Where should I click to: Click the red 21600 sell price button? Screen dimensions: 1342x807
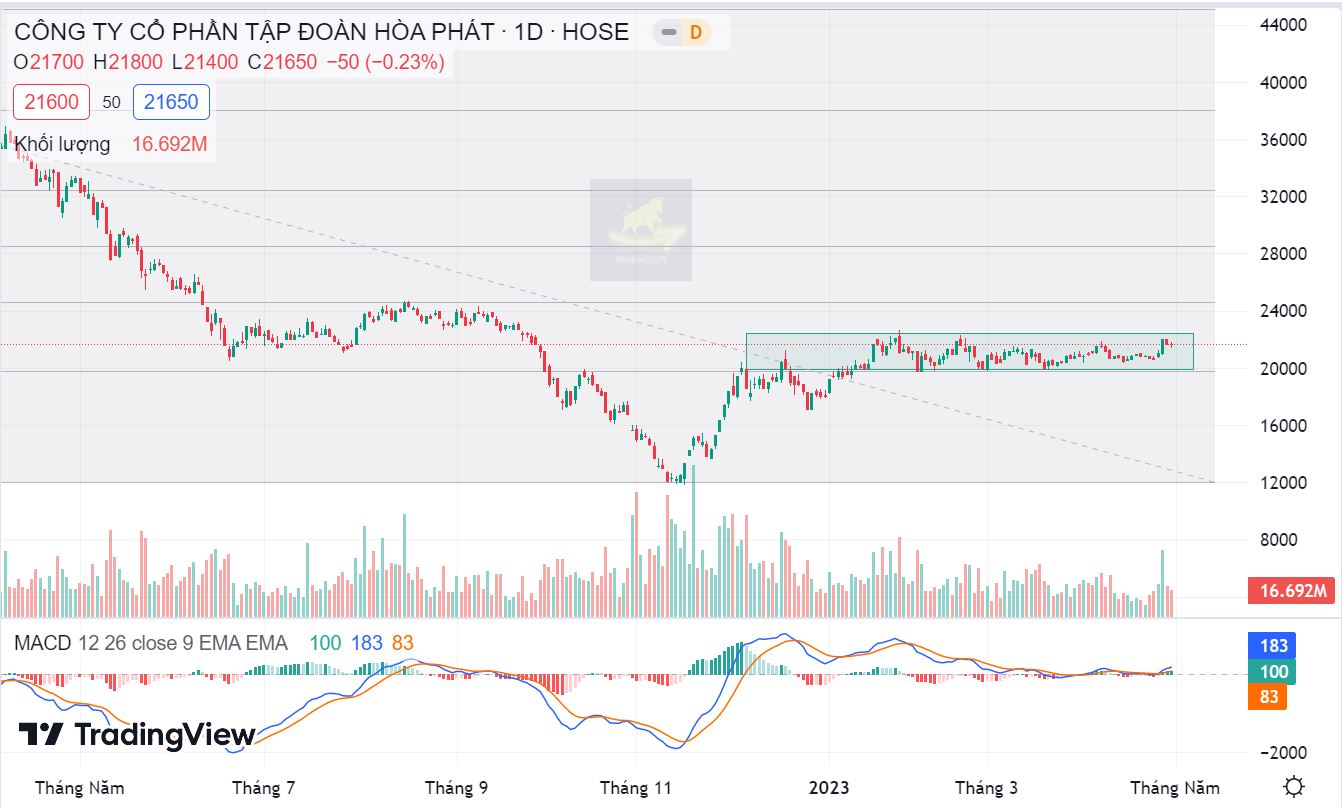pyautogui.click(x=51, y=102)
